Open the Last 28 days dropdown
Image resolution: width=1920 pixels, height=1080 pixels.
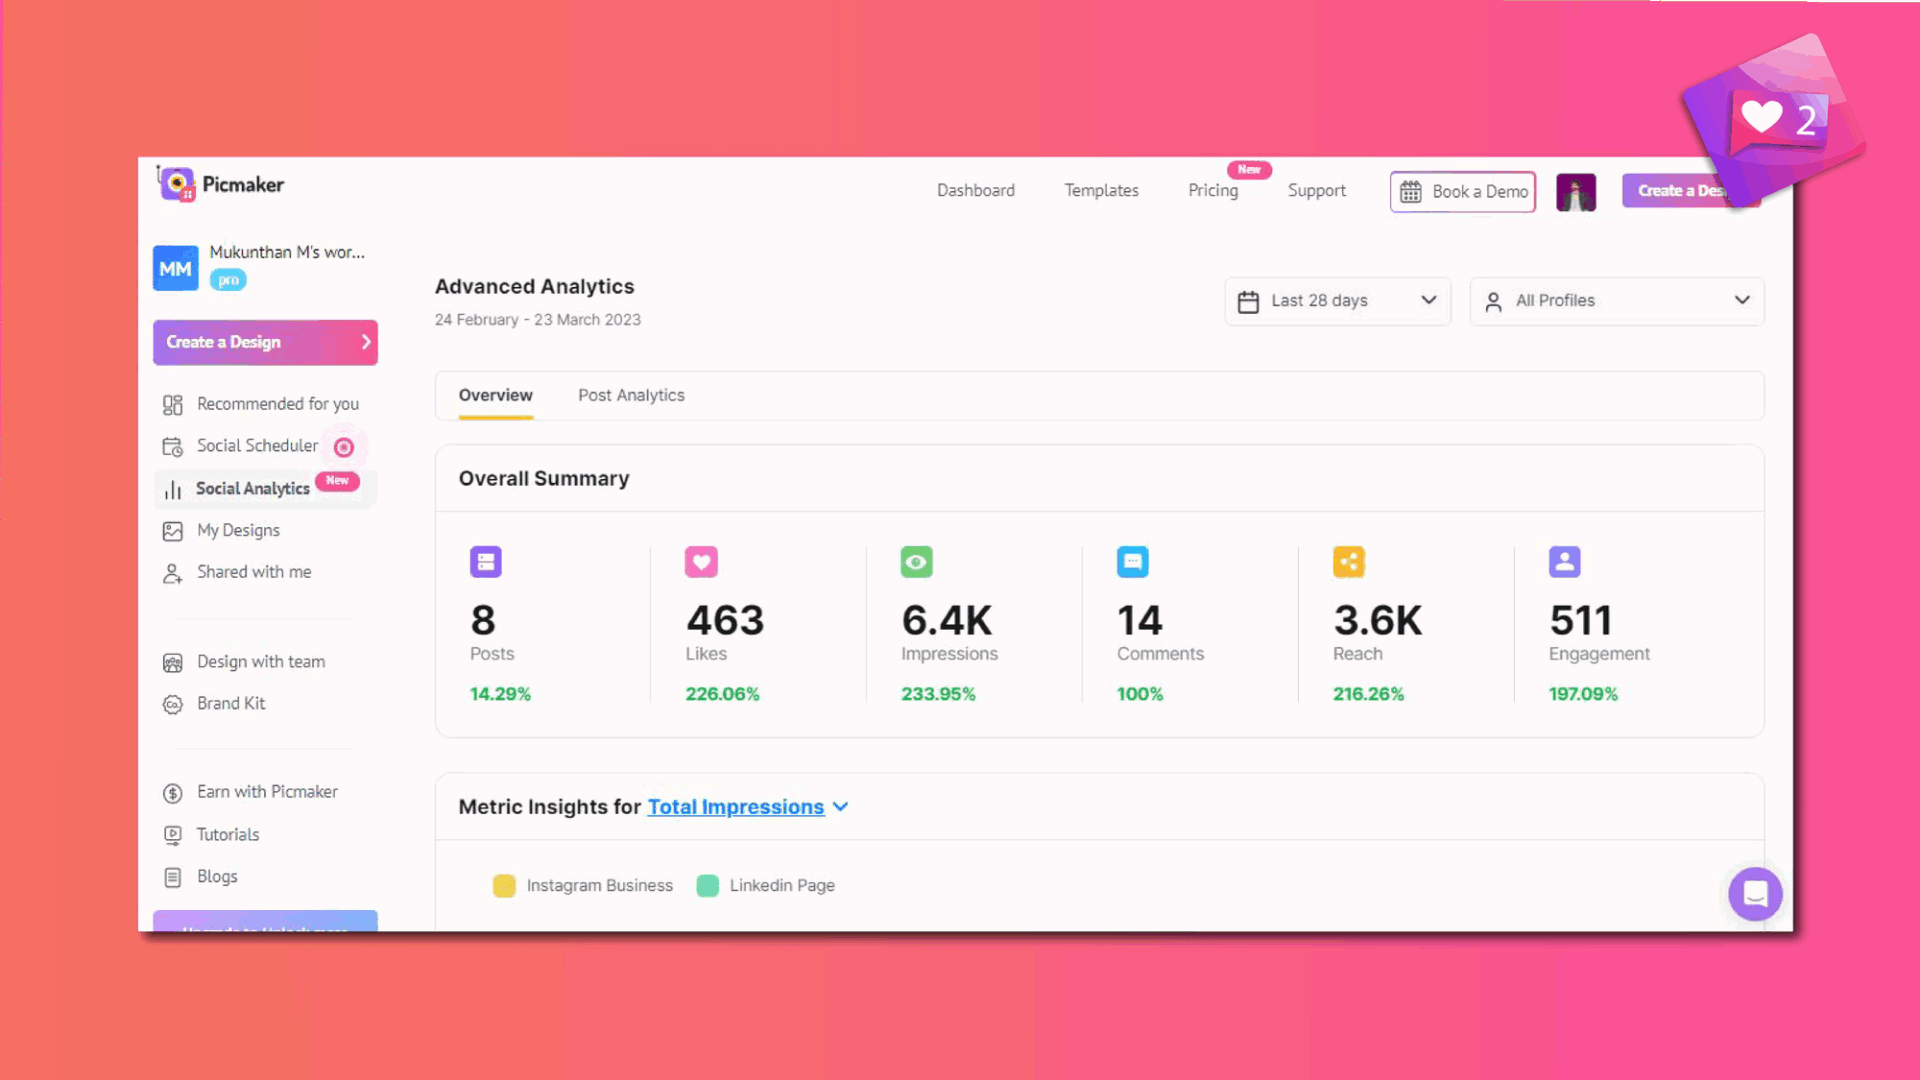point(1337,301)
